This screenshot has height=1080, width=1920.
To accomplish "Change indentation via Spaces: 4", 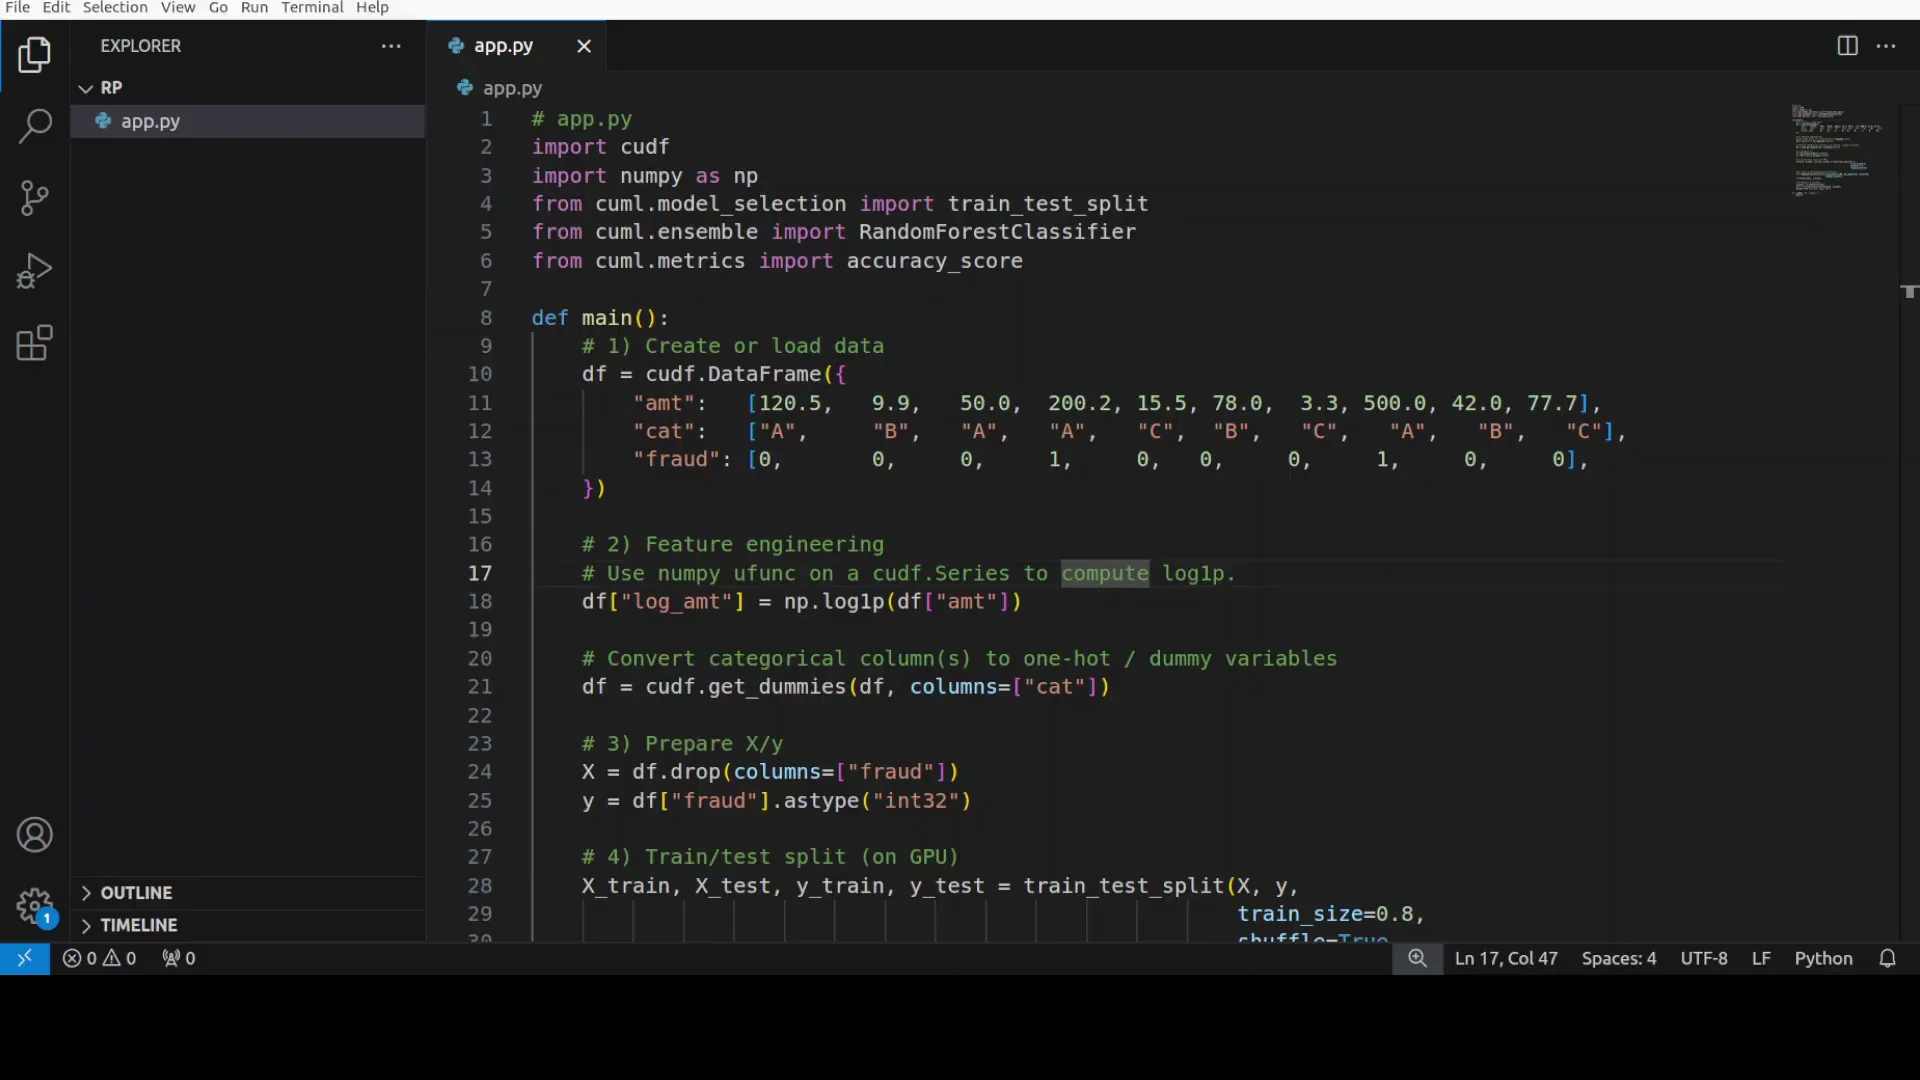I will point(1618,958).
